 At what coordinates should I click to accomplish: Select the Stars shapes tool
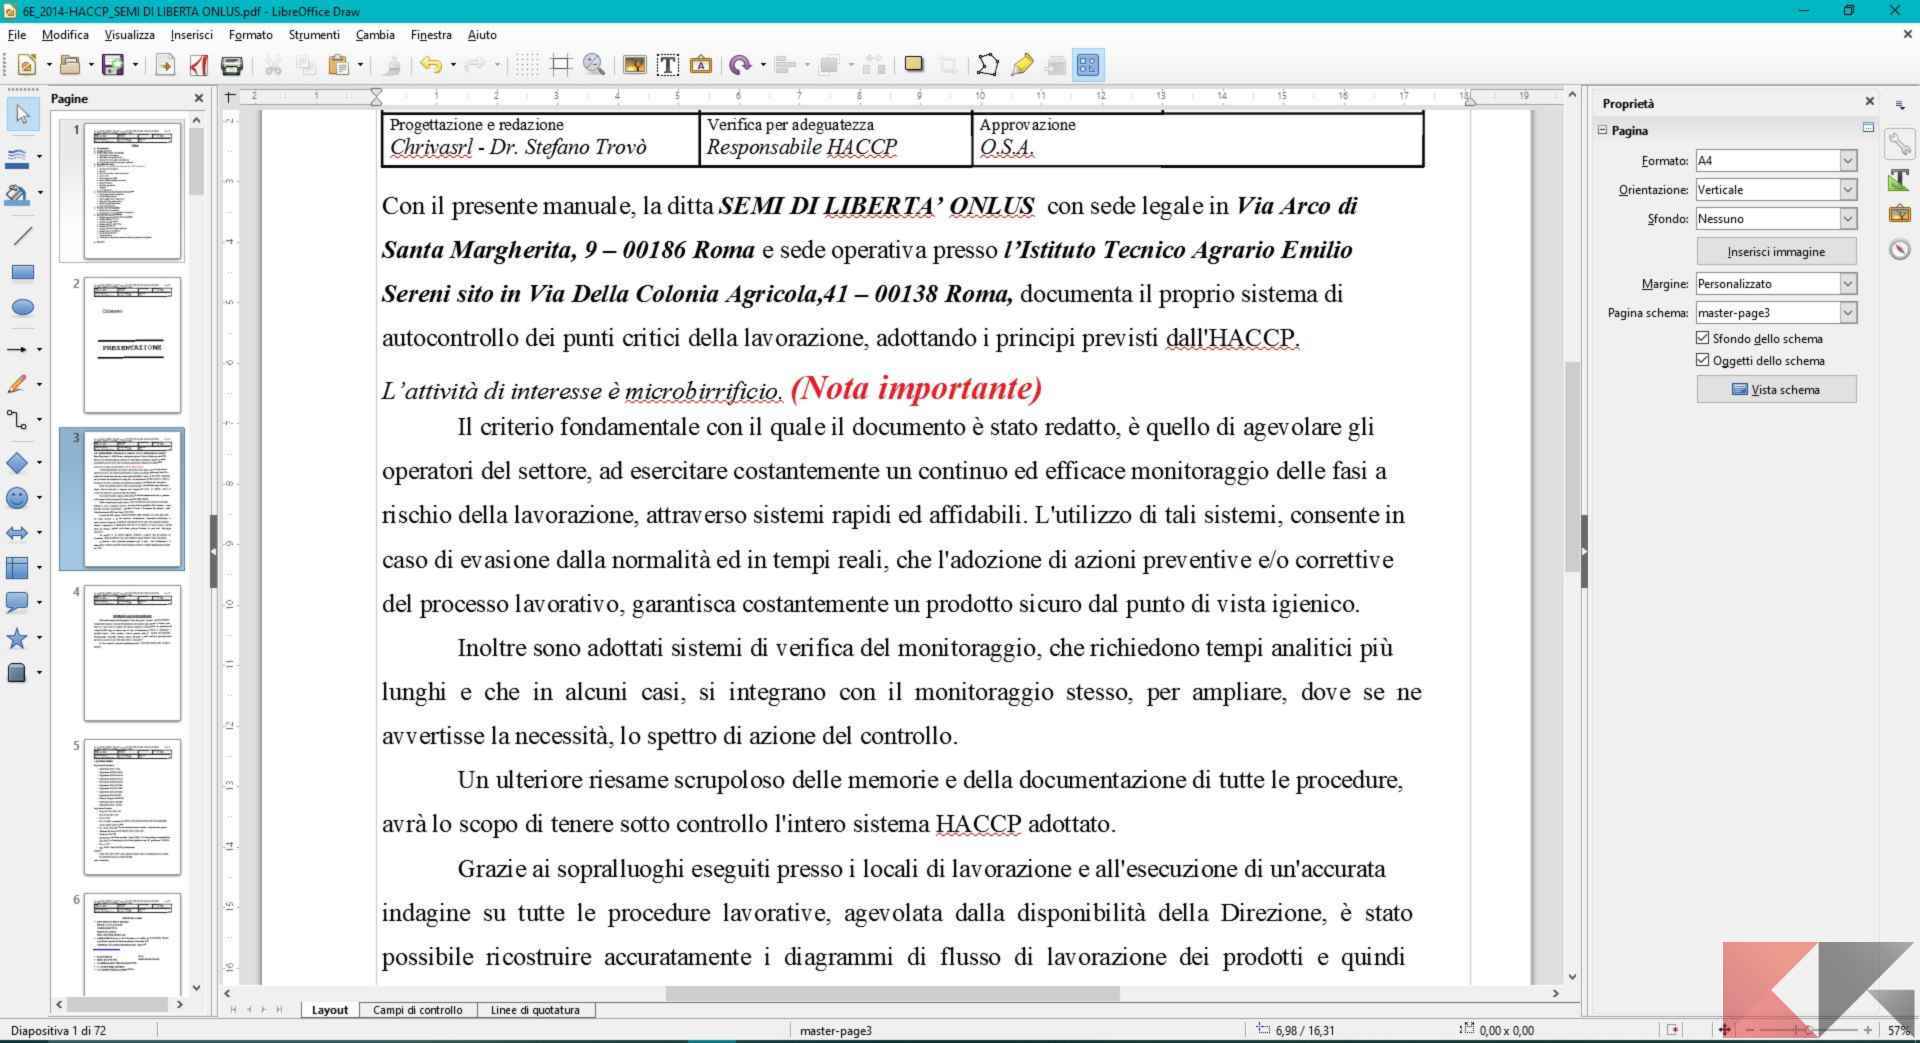[x=17, y=637]
